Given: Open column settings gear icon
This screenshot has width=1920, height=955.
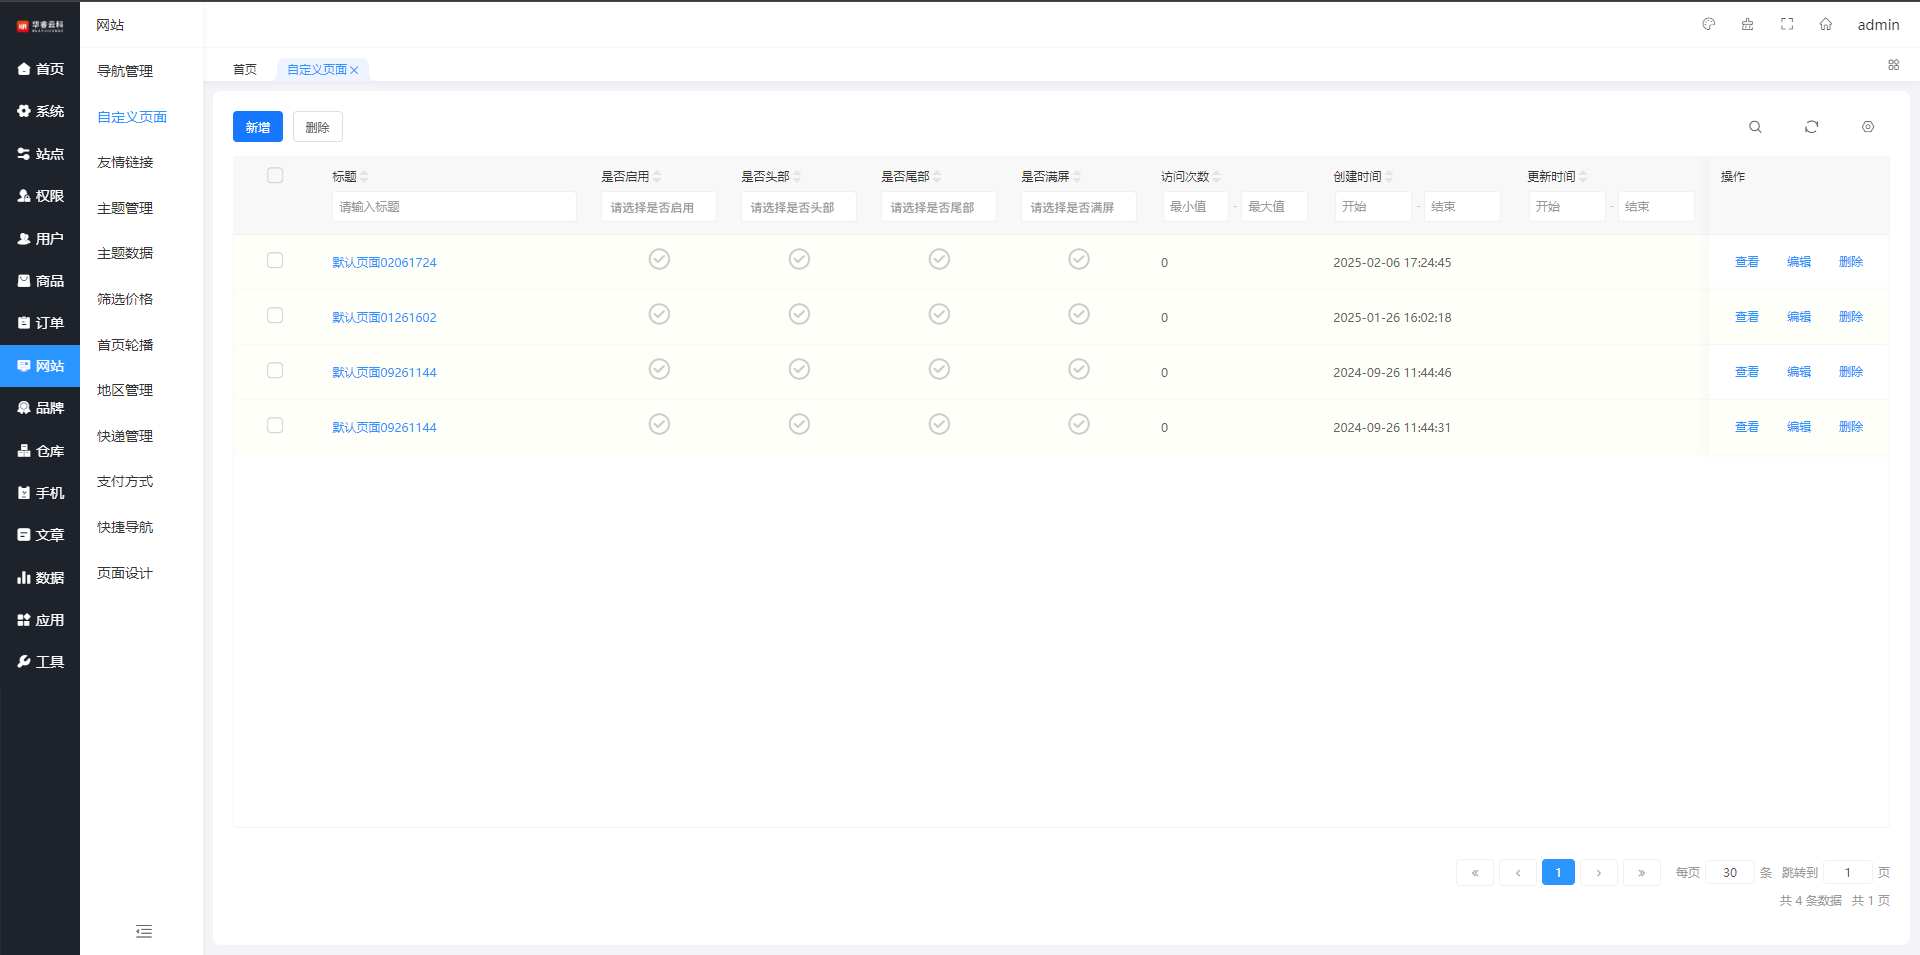Looking at the screenshot, I should [1867, 127].
